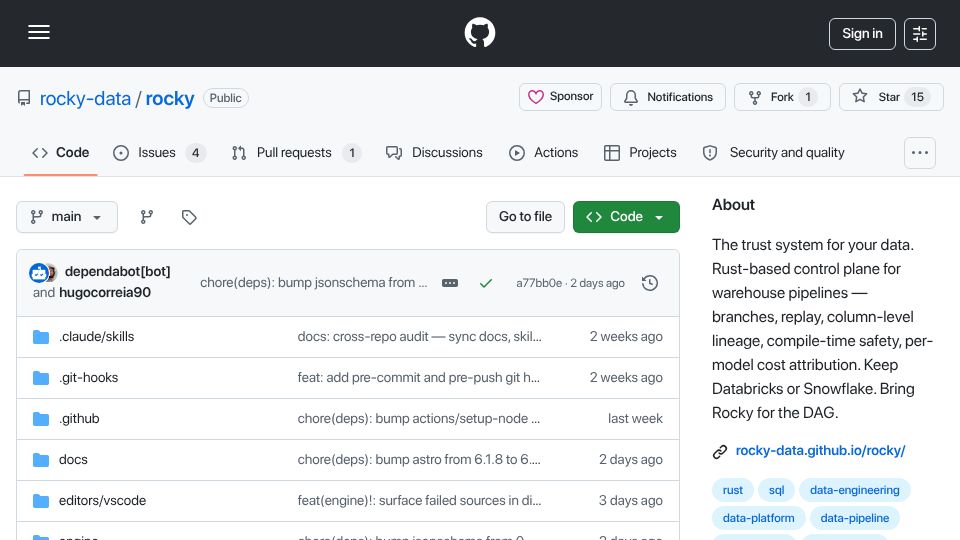Open commit 'docs: cross-repo audit' message
960x540 pixels.
coord(419,336)
